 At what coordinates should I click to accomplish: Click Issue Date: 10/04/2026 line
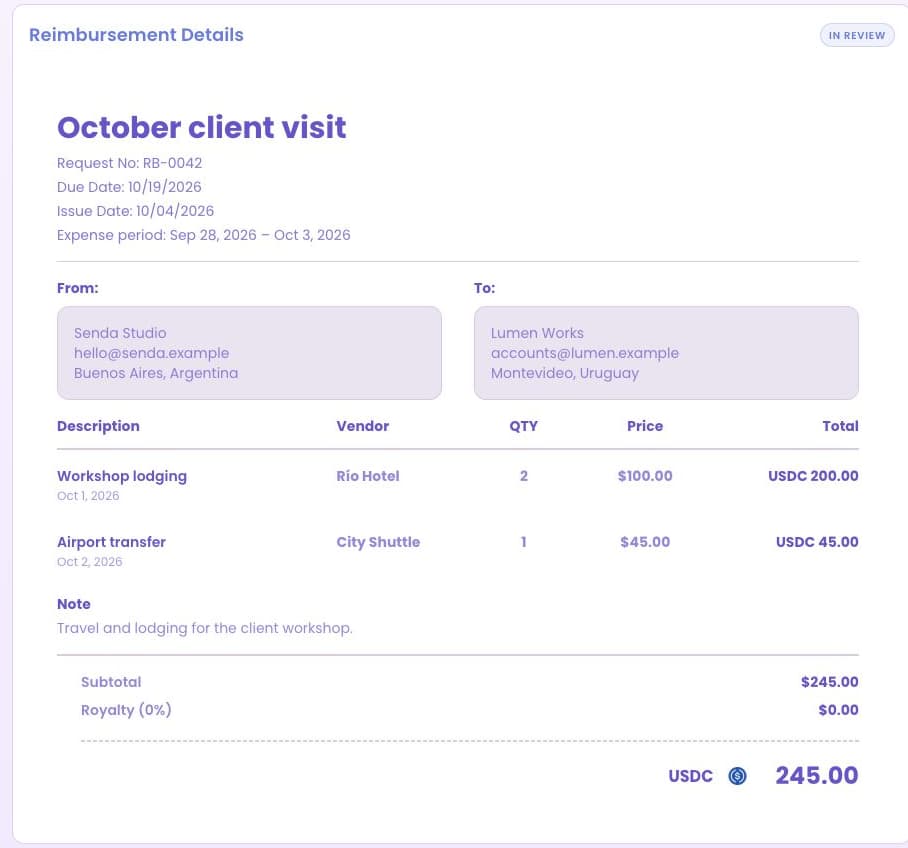tap(136, 211)
